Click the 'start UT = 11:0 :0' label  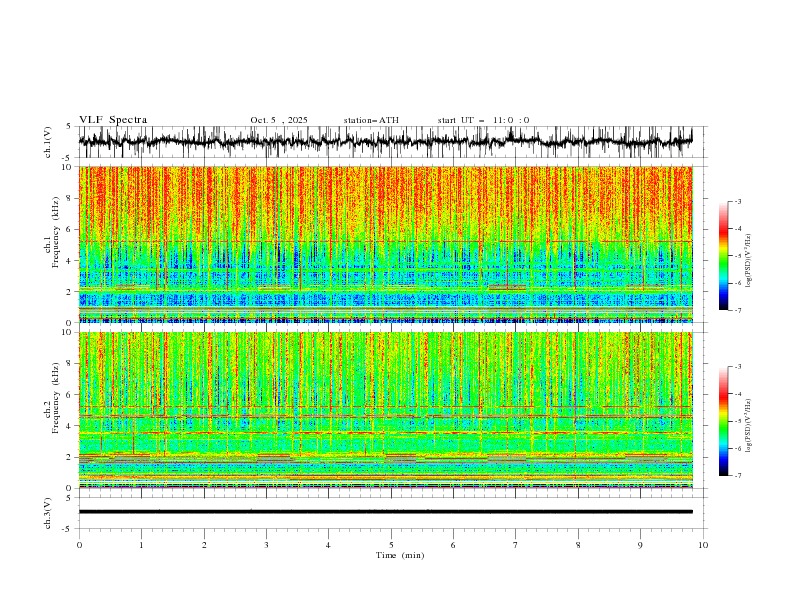click(483, 120)
